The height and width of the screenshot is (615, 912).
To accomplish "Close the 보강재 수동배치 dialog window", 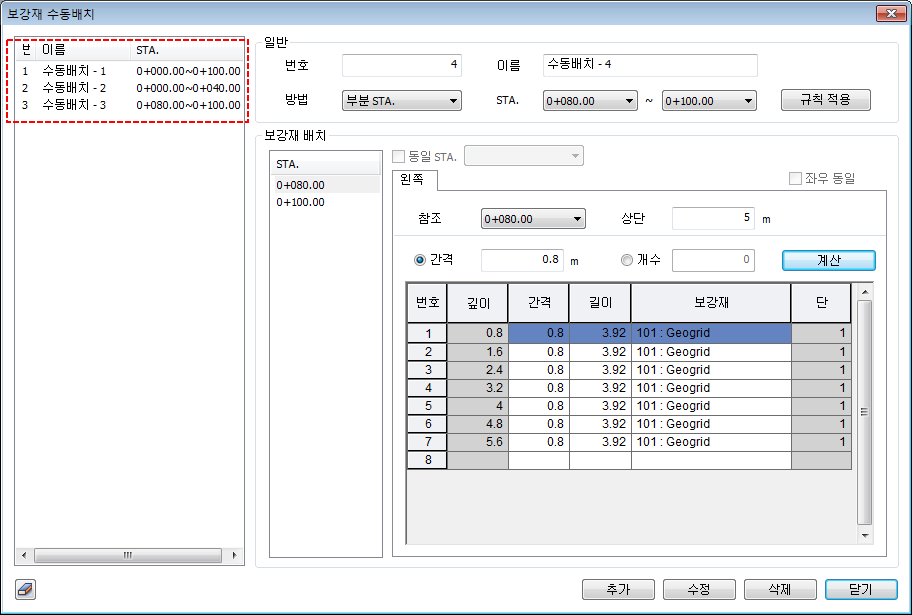I will point(888,14).
